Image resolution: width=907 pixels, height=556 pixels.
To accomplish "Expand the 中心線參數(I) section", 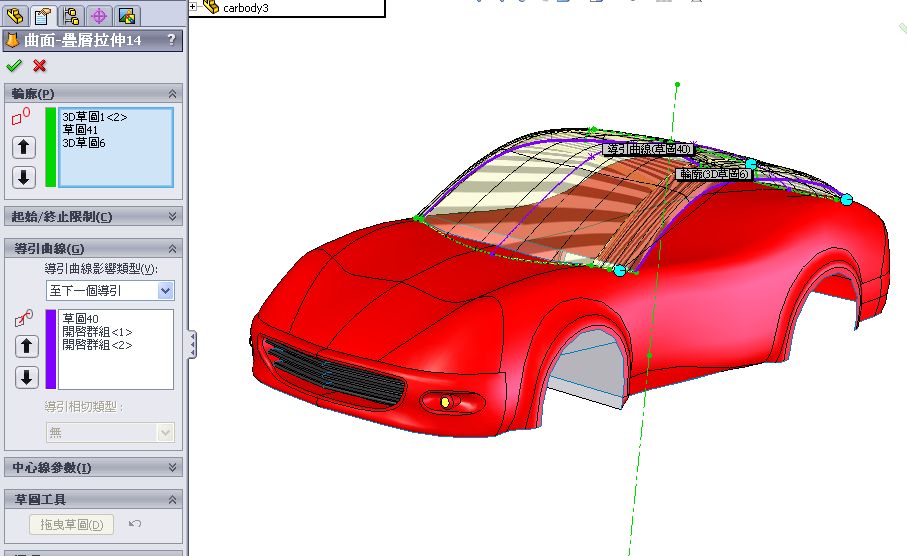I will coord(172,467).
